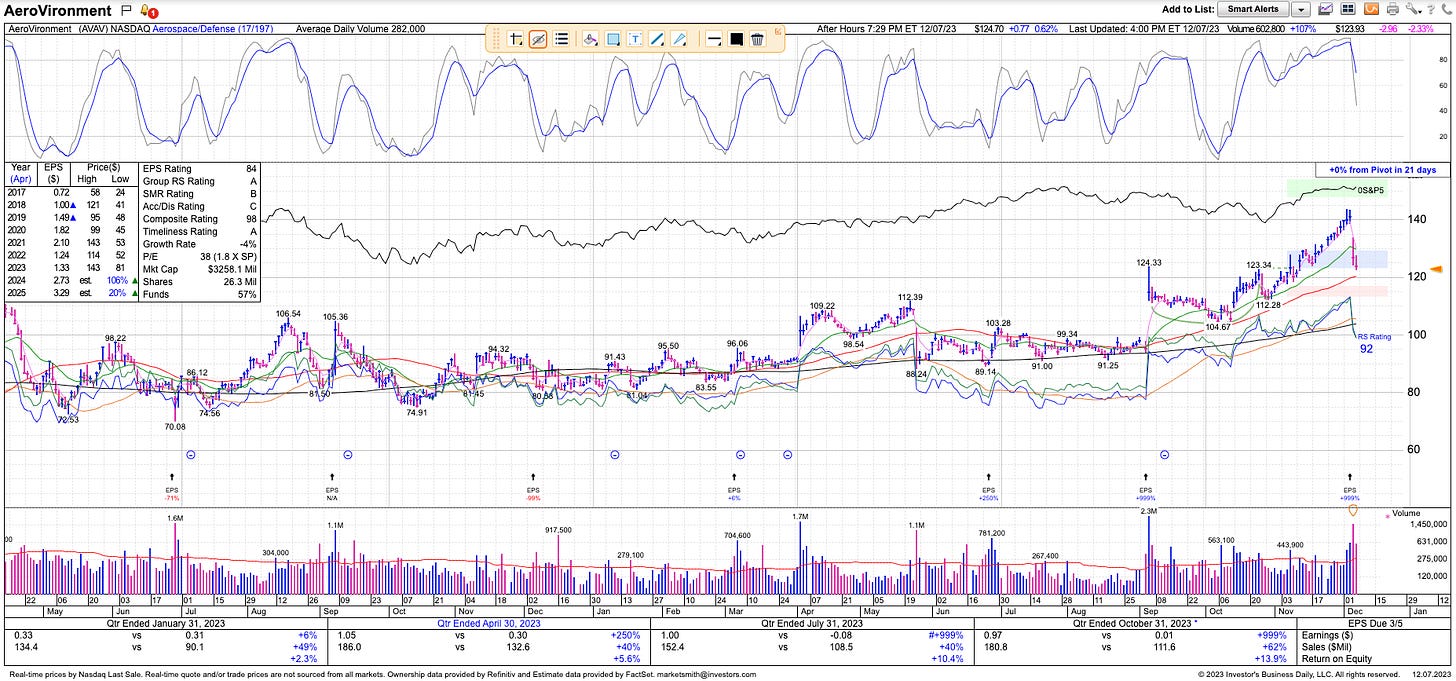Open the Add to List dropdown arrow

(x=1301, y=9)
